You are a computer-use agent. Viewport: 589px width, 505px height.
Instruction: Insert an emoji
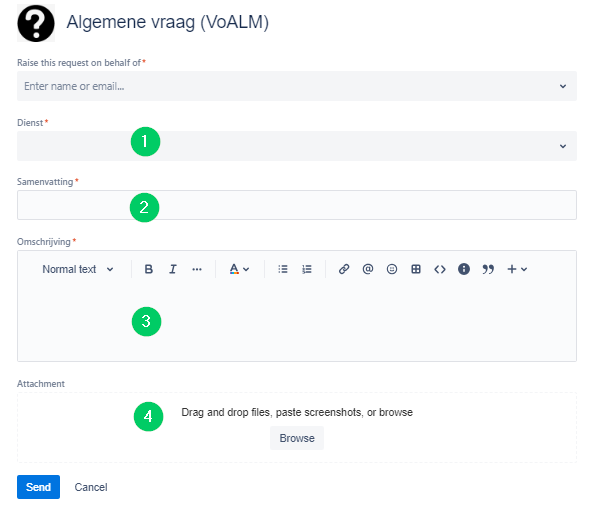pos(392,269)
